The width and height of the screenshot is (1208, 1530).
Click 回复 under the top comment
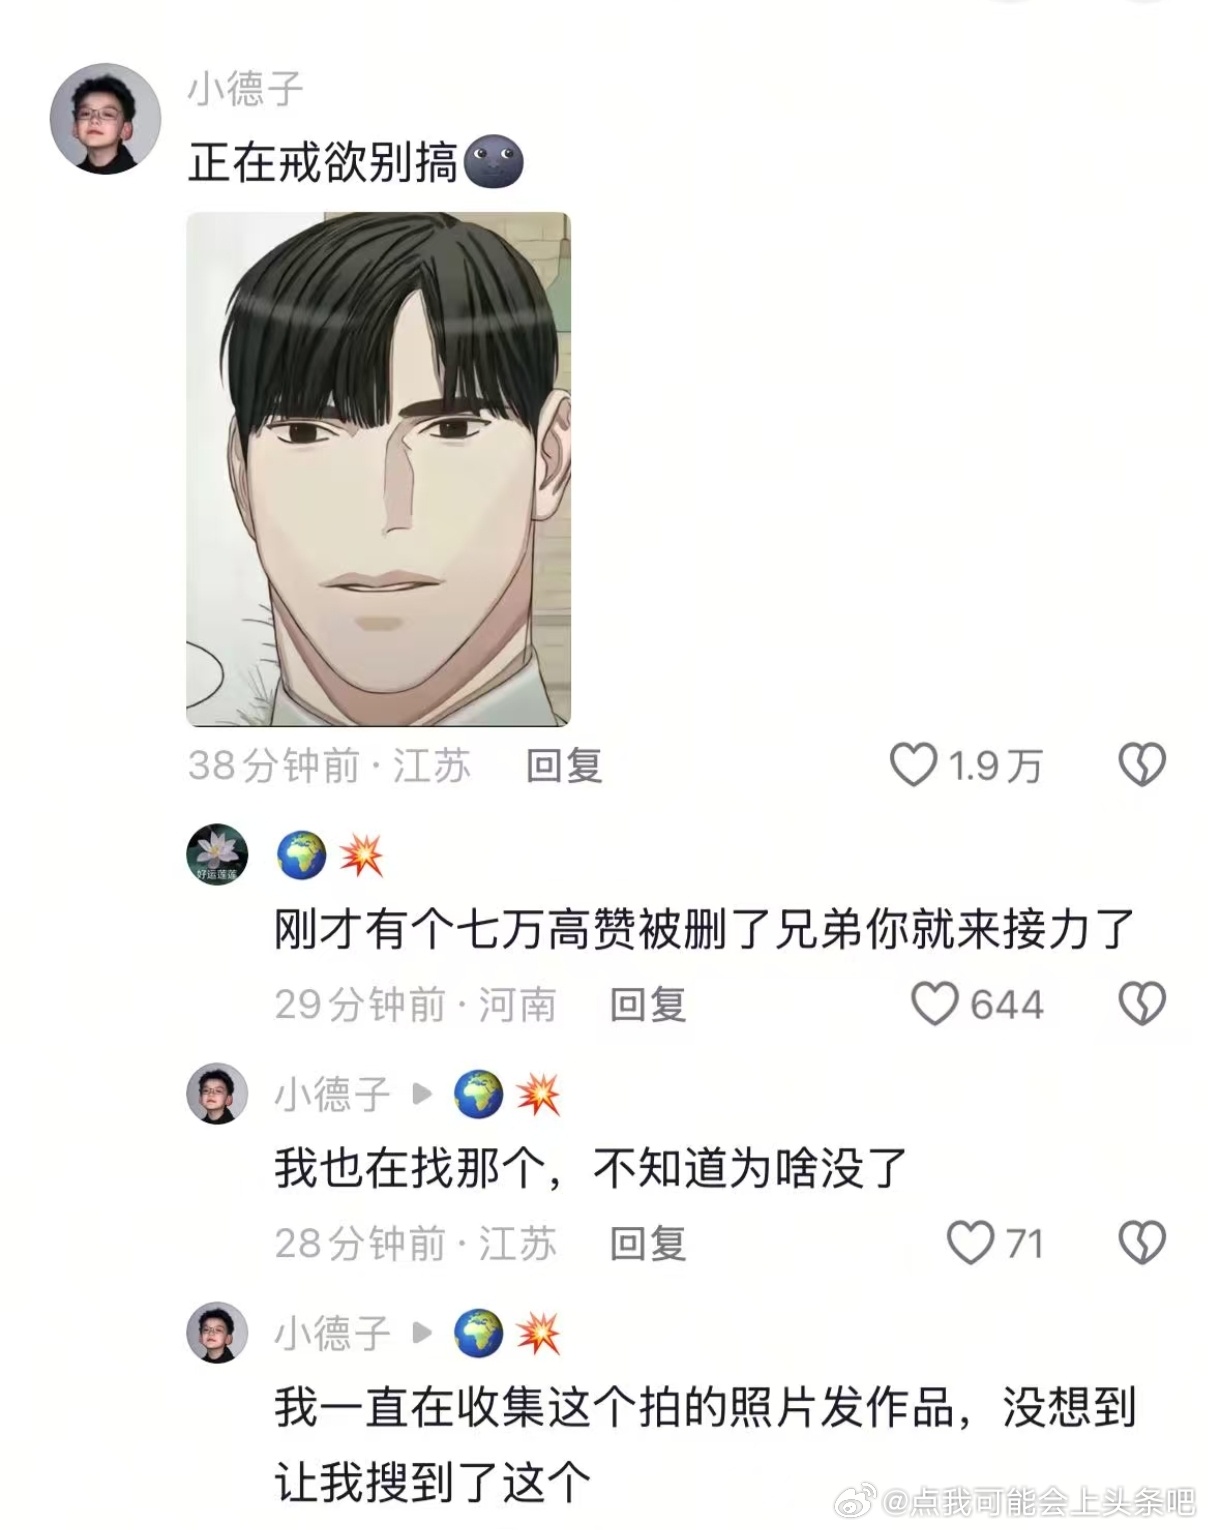(565, 766)
